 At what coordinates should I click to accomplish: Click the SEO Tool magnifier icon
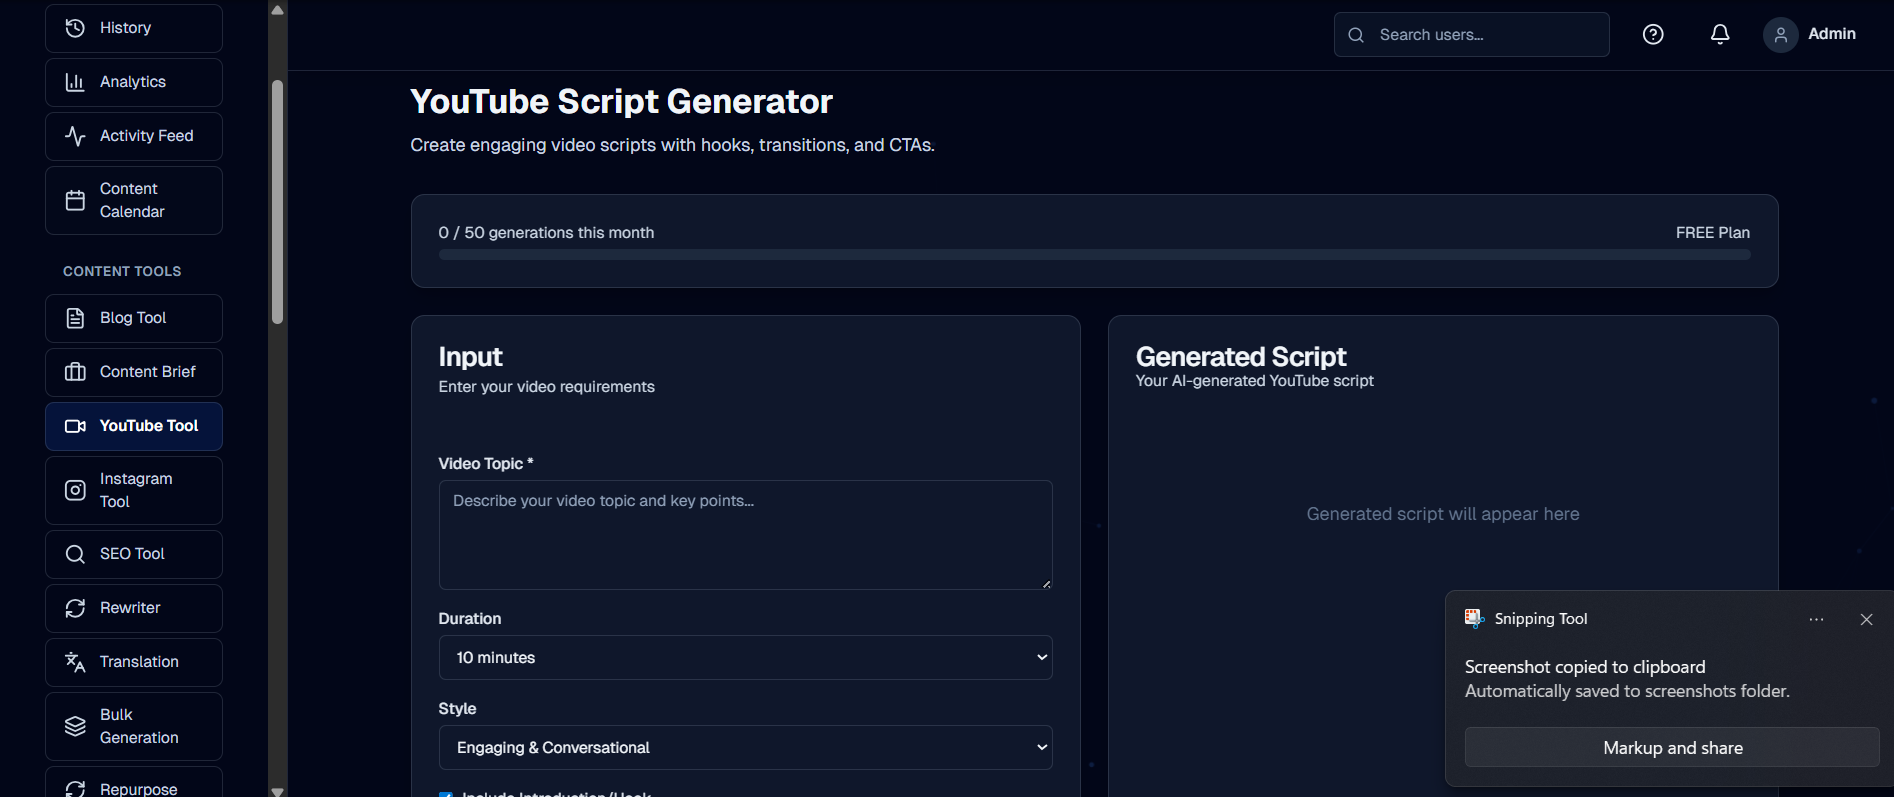[75, 554]
